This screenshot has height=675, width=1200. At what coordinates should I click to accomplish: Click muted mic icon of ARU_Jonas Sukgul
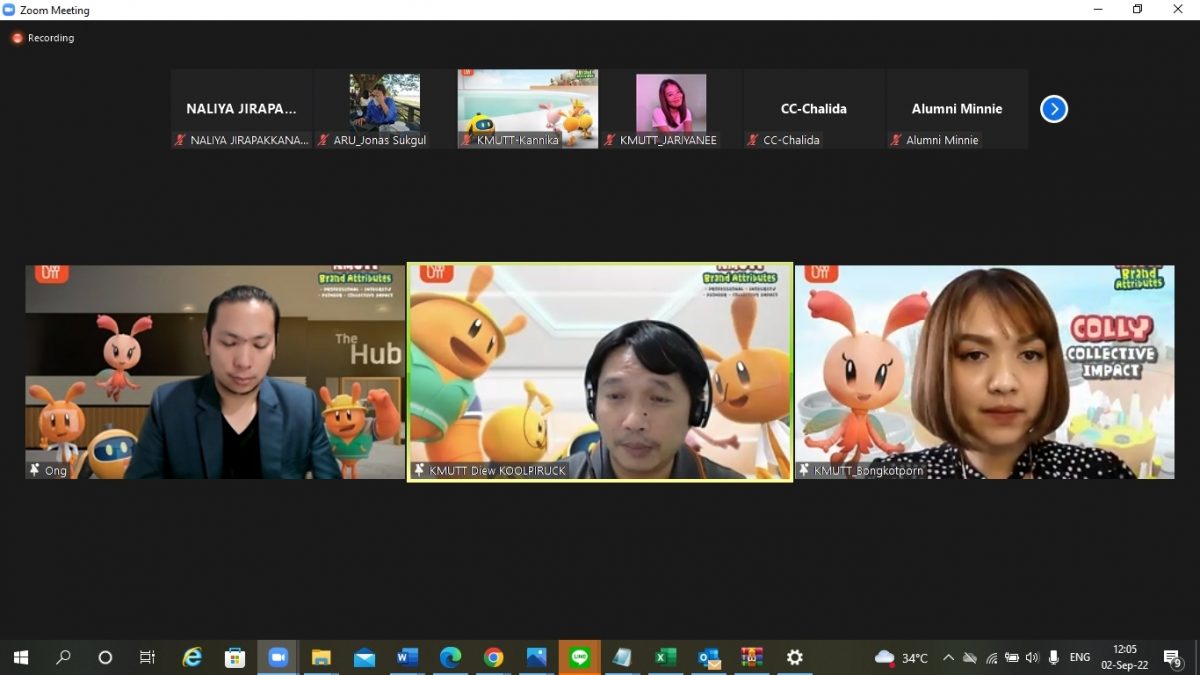(x=324, y=141)
